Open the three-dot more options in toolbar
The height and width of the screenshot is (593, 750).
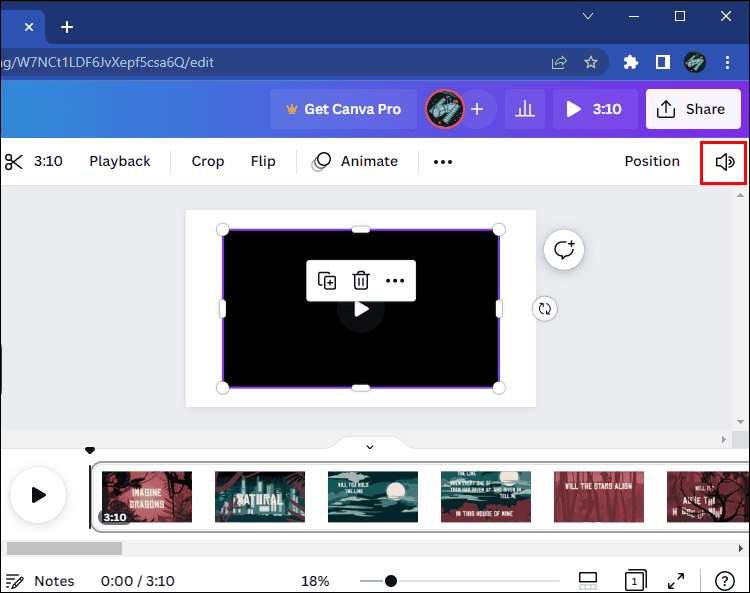click(x=442, y=162)
